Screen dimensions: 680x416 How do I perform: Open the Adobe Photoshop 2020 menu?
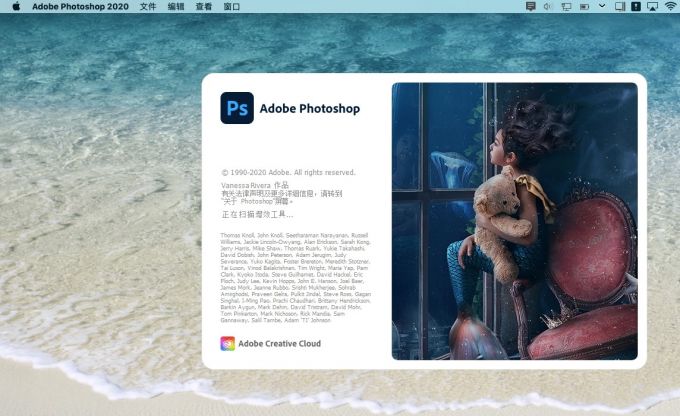pos(80,7)
